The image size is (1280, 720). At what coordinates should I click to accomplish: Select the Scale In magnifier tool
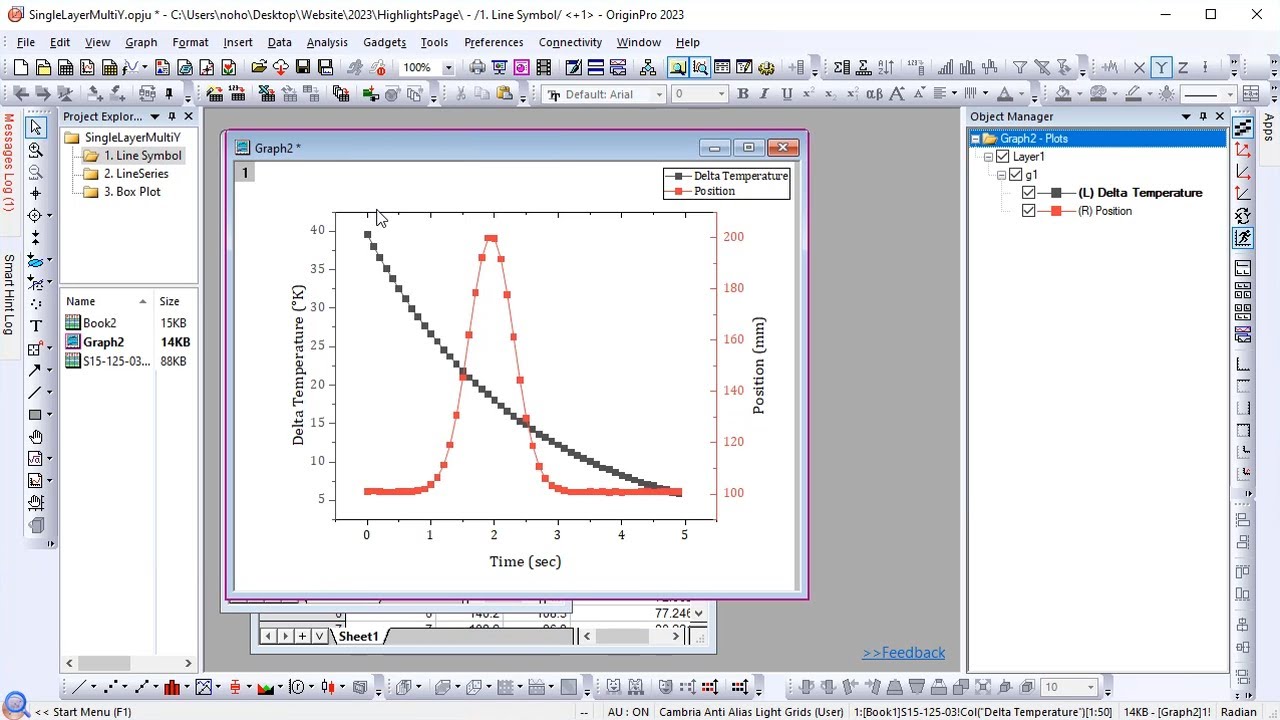[36, 149]
